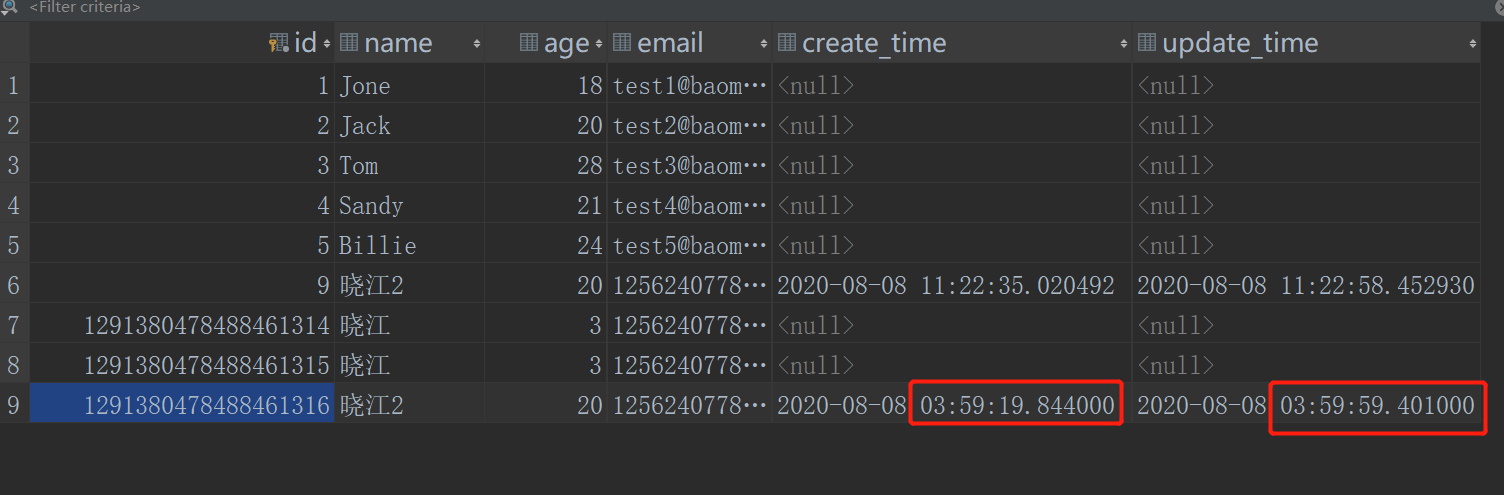Click the column icon next to create_time header
1504x495 pixels.
point(787,43)
